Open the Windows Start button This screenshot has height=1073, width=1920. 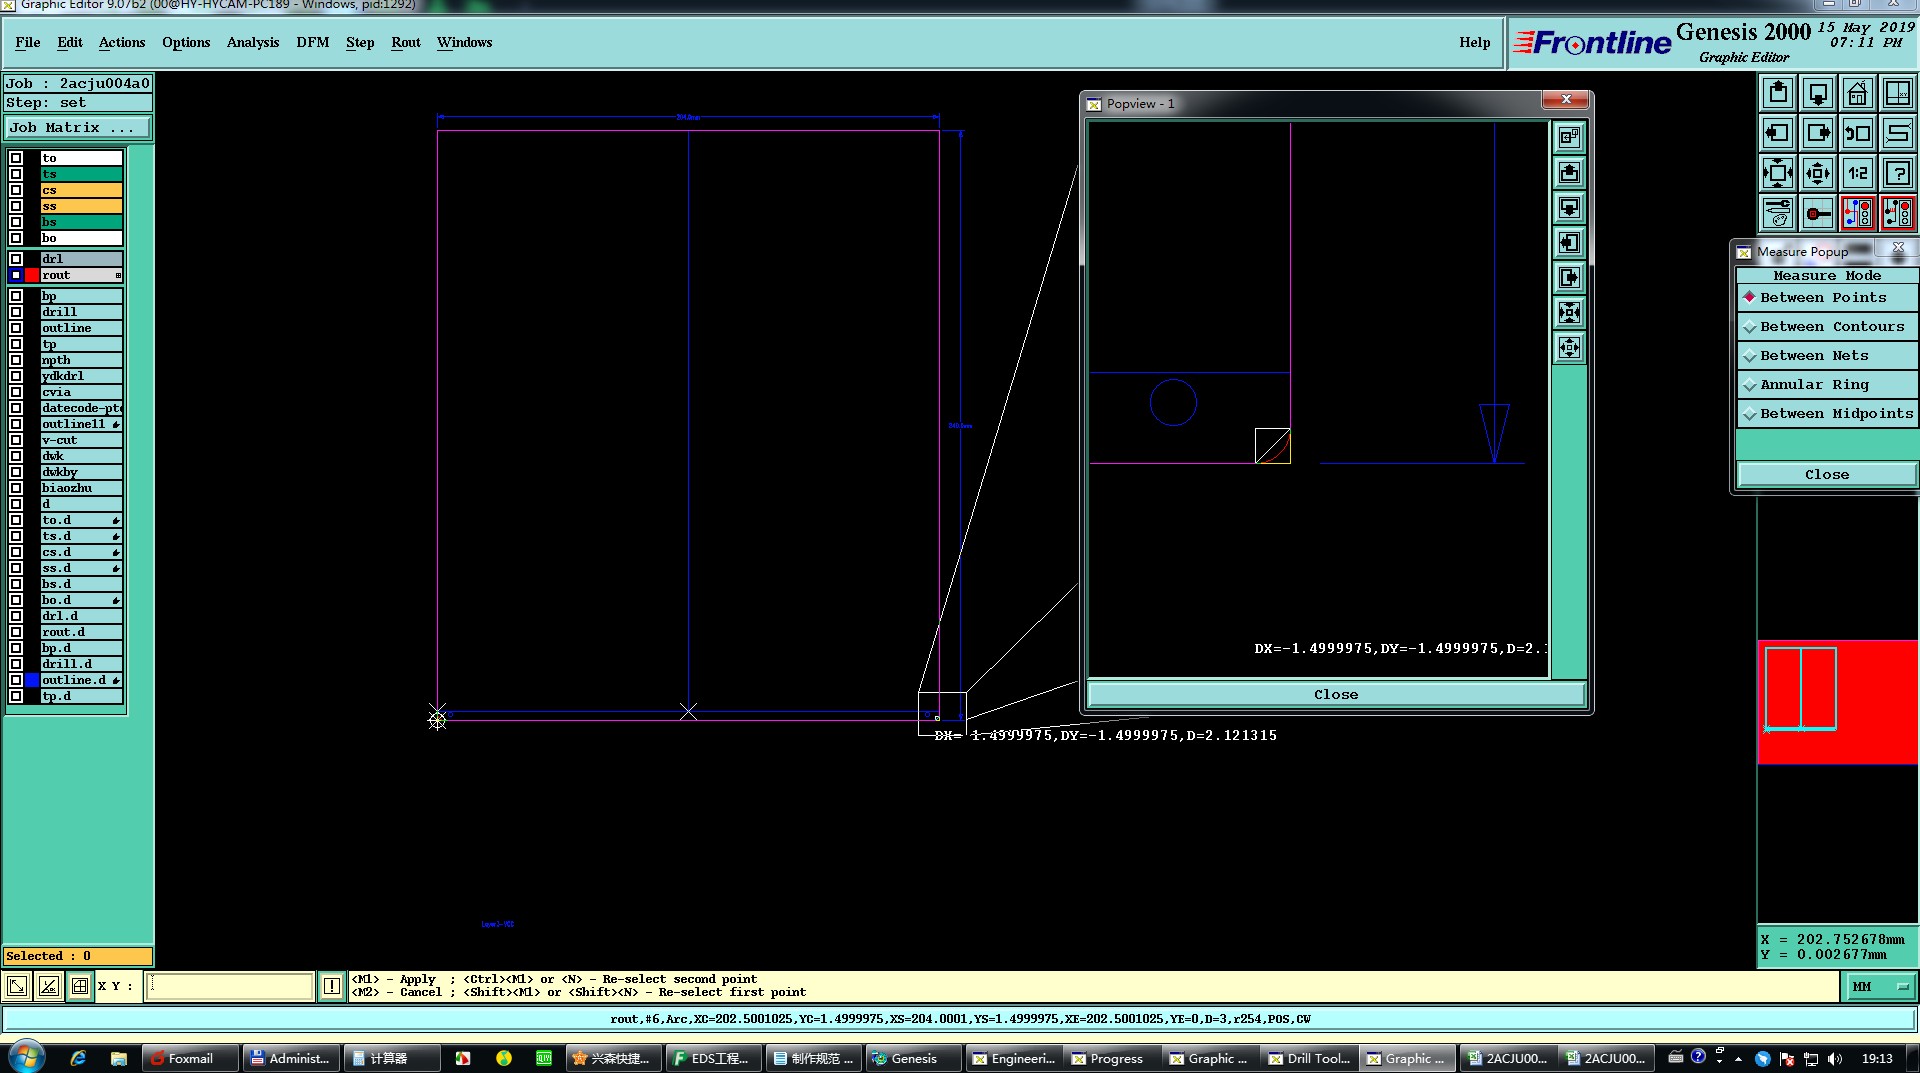click(x=26, y=1057)
